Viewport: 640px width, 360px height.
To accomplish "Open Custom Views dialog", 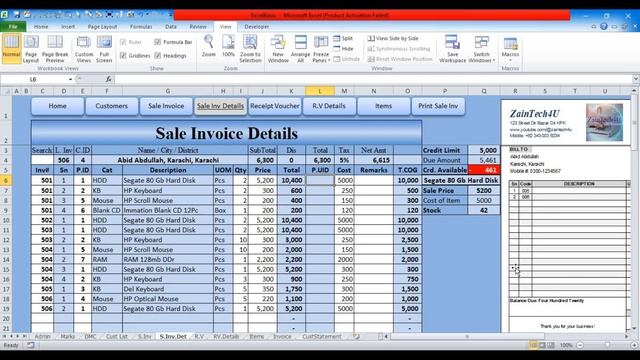I will [84, 49].
